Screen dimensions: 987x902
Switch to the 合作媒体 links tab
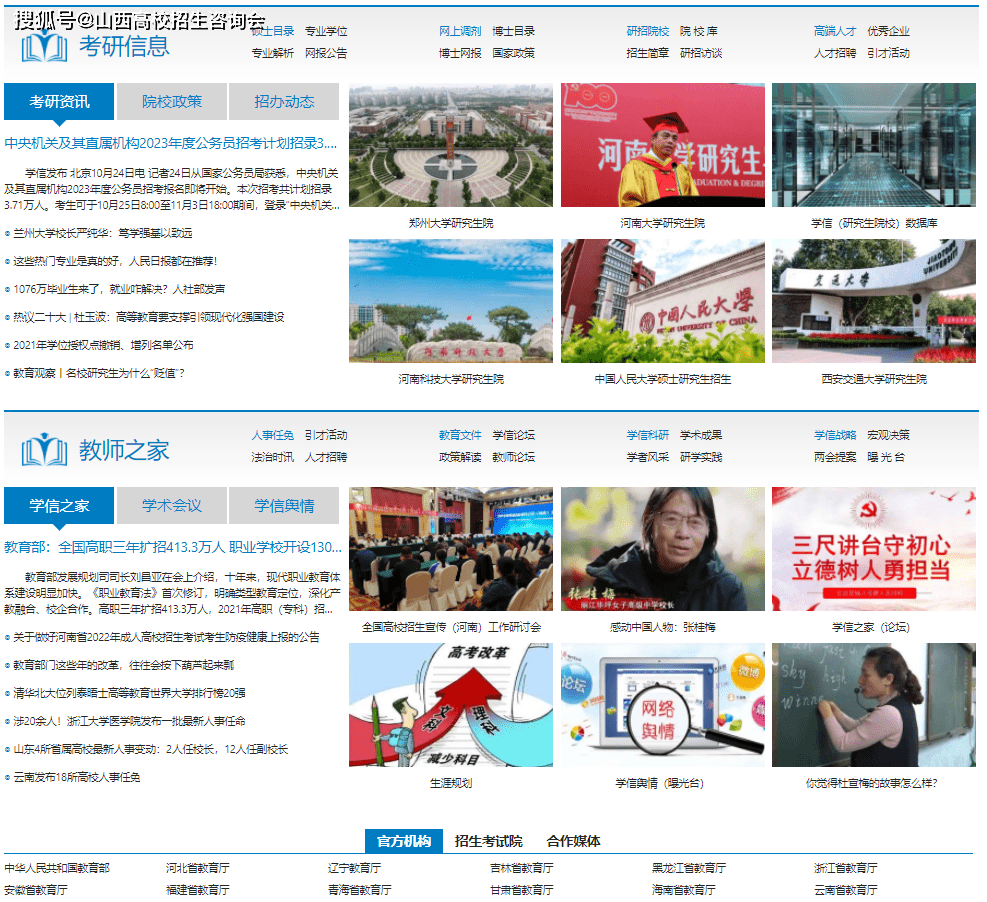tap(573, 841)
